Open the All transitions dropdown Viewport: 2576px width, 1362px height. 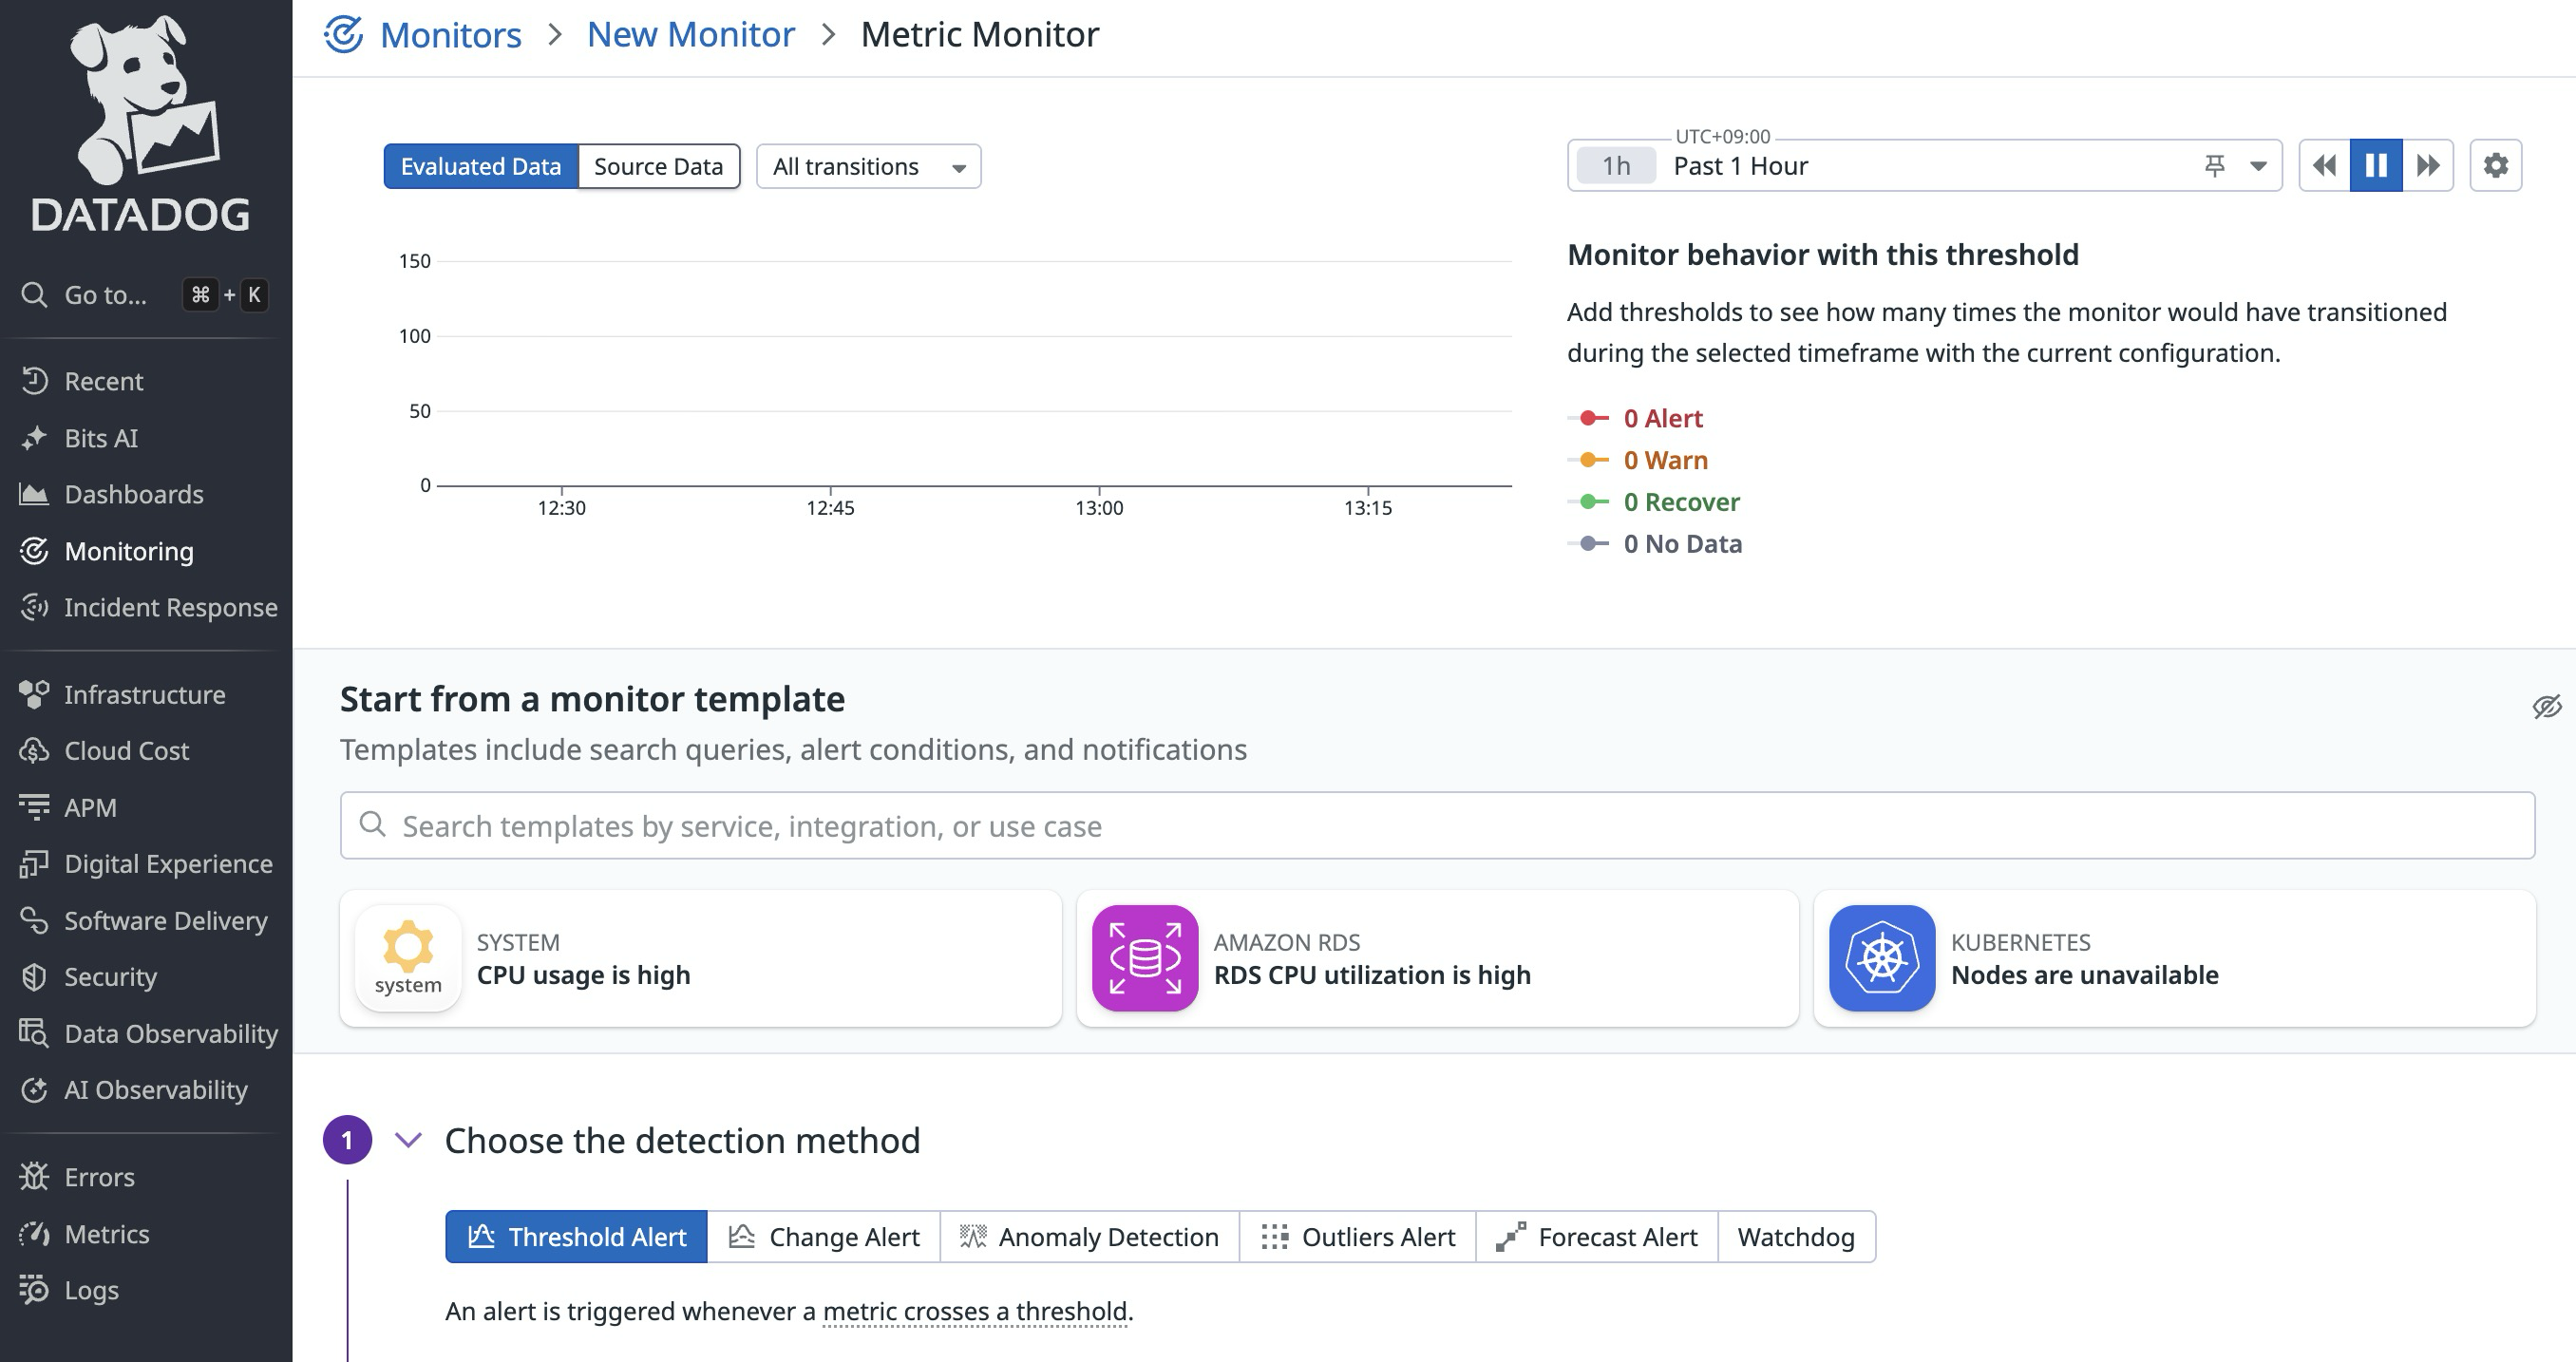(x=866, y=166)
